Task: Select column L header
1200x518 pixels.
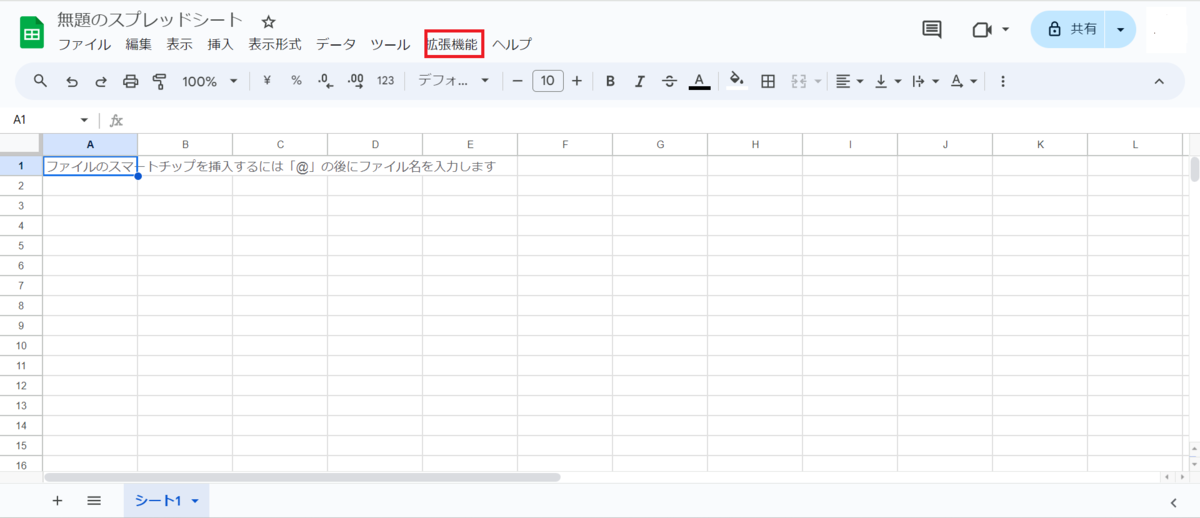Action: point(1135,145)
